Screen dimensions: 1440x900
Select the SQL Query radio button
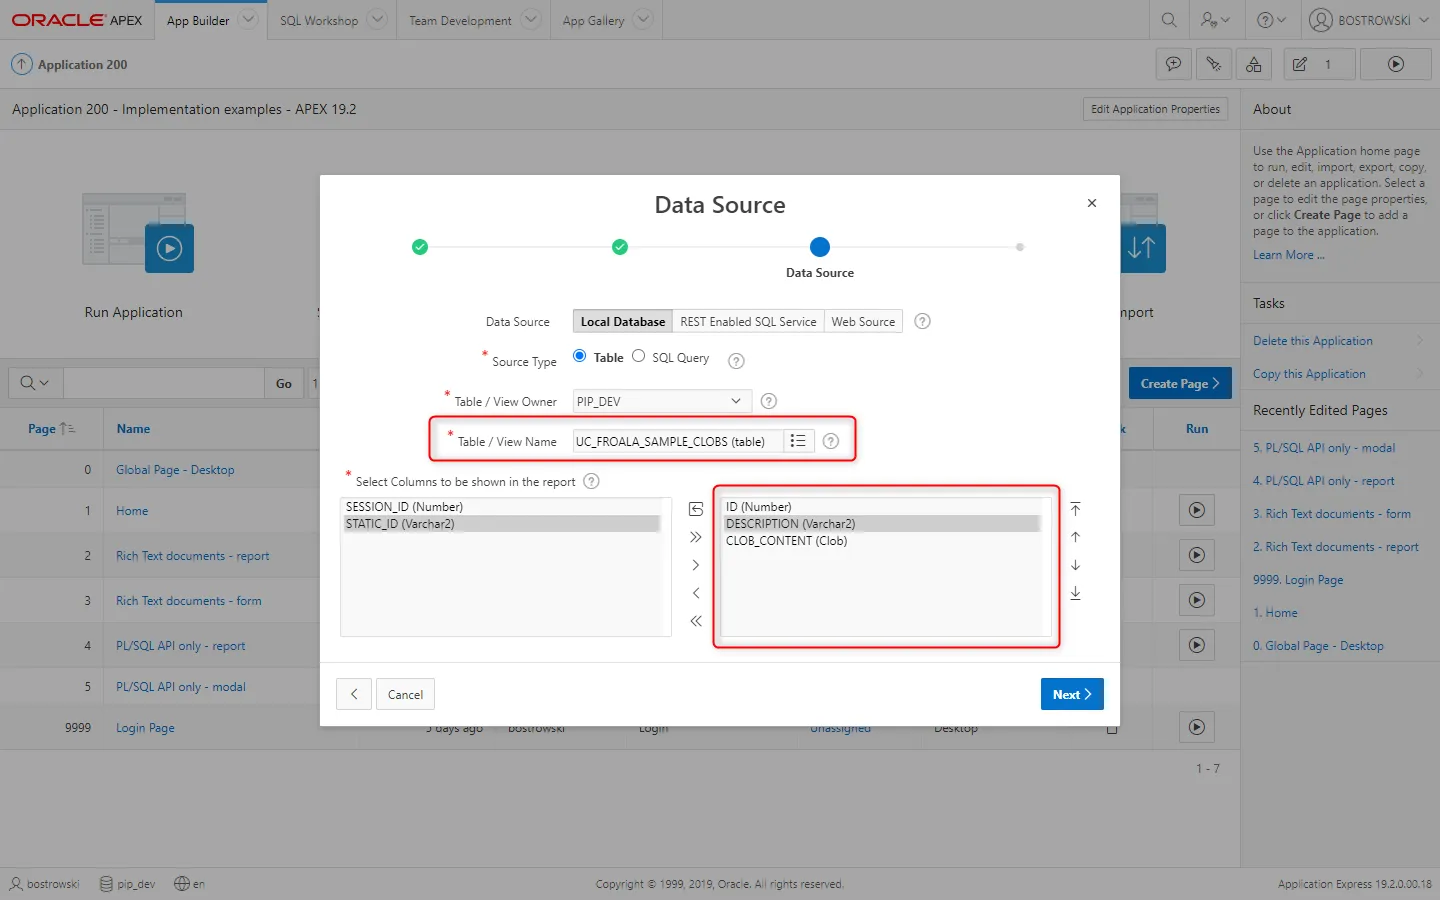pyautogui.click(x=639, y=356)
